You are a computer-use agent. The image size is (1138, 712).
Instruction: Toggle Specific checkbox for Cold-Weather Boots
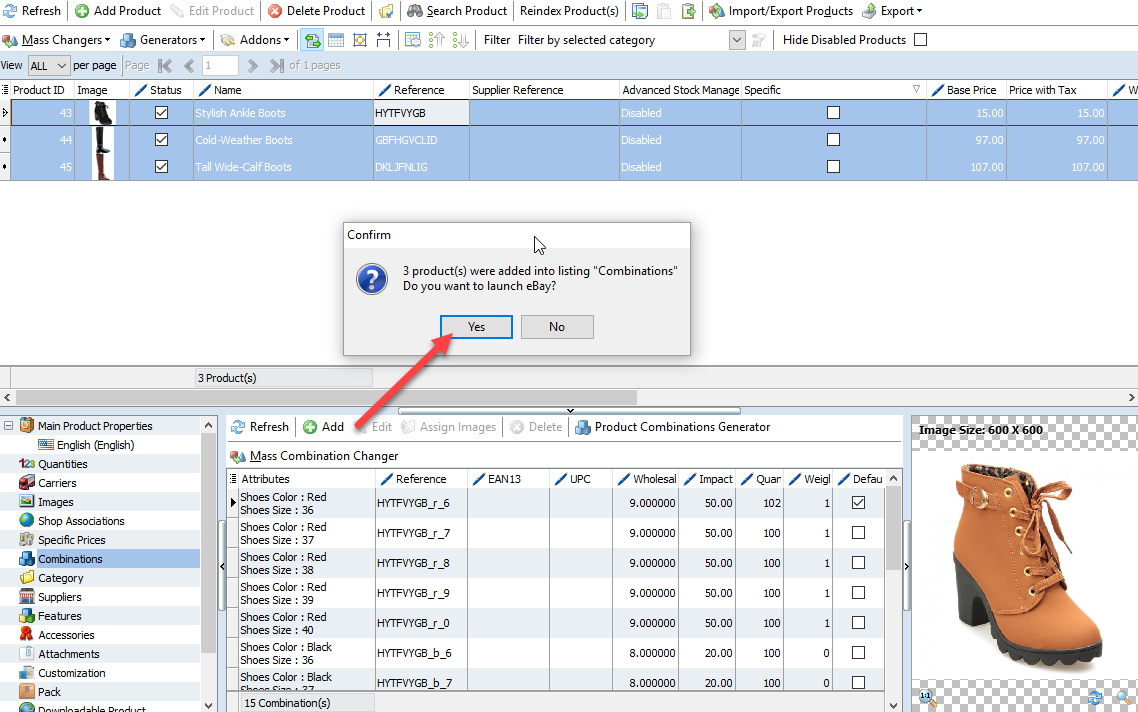coord(833,140)
